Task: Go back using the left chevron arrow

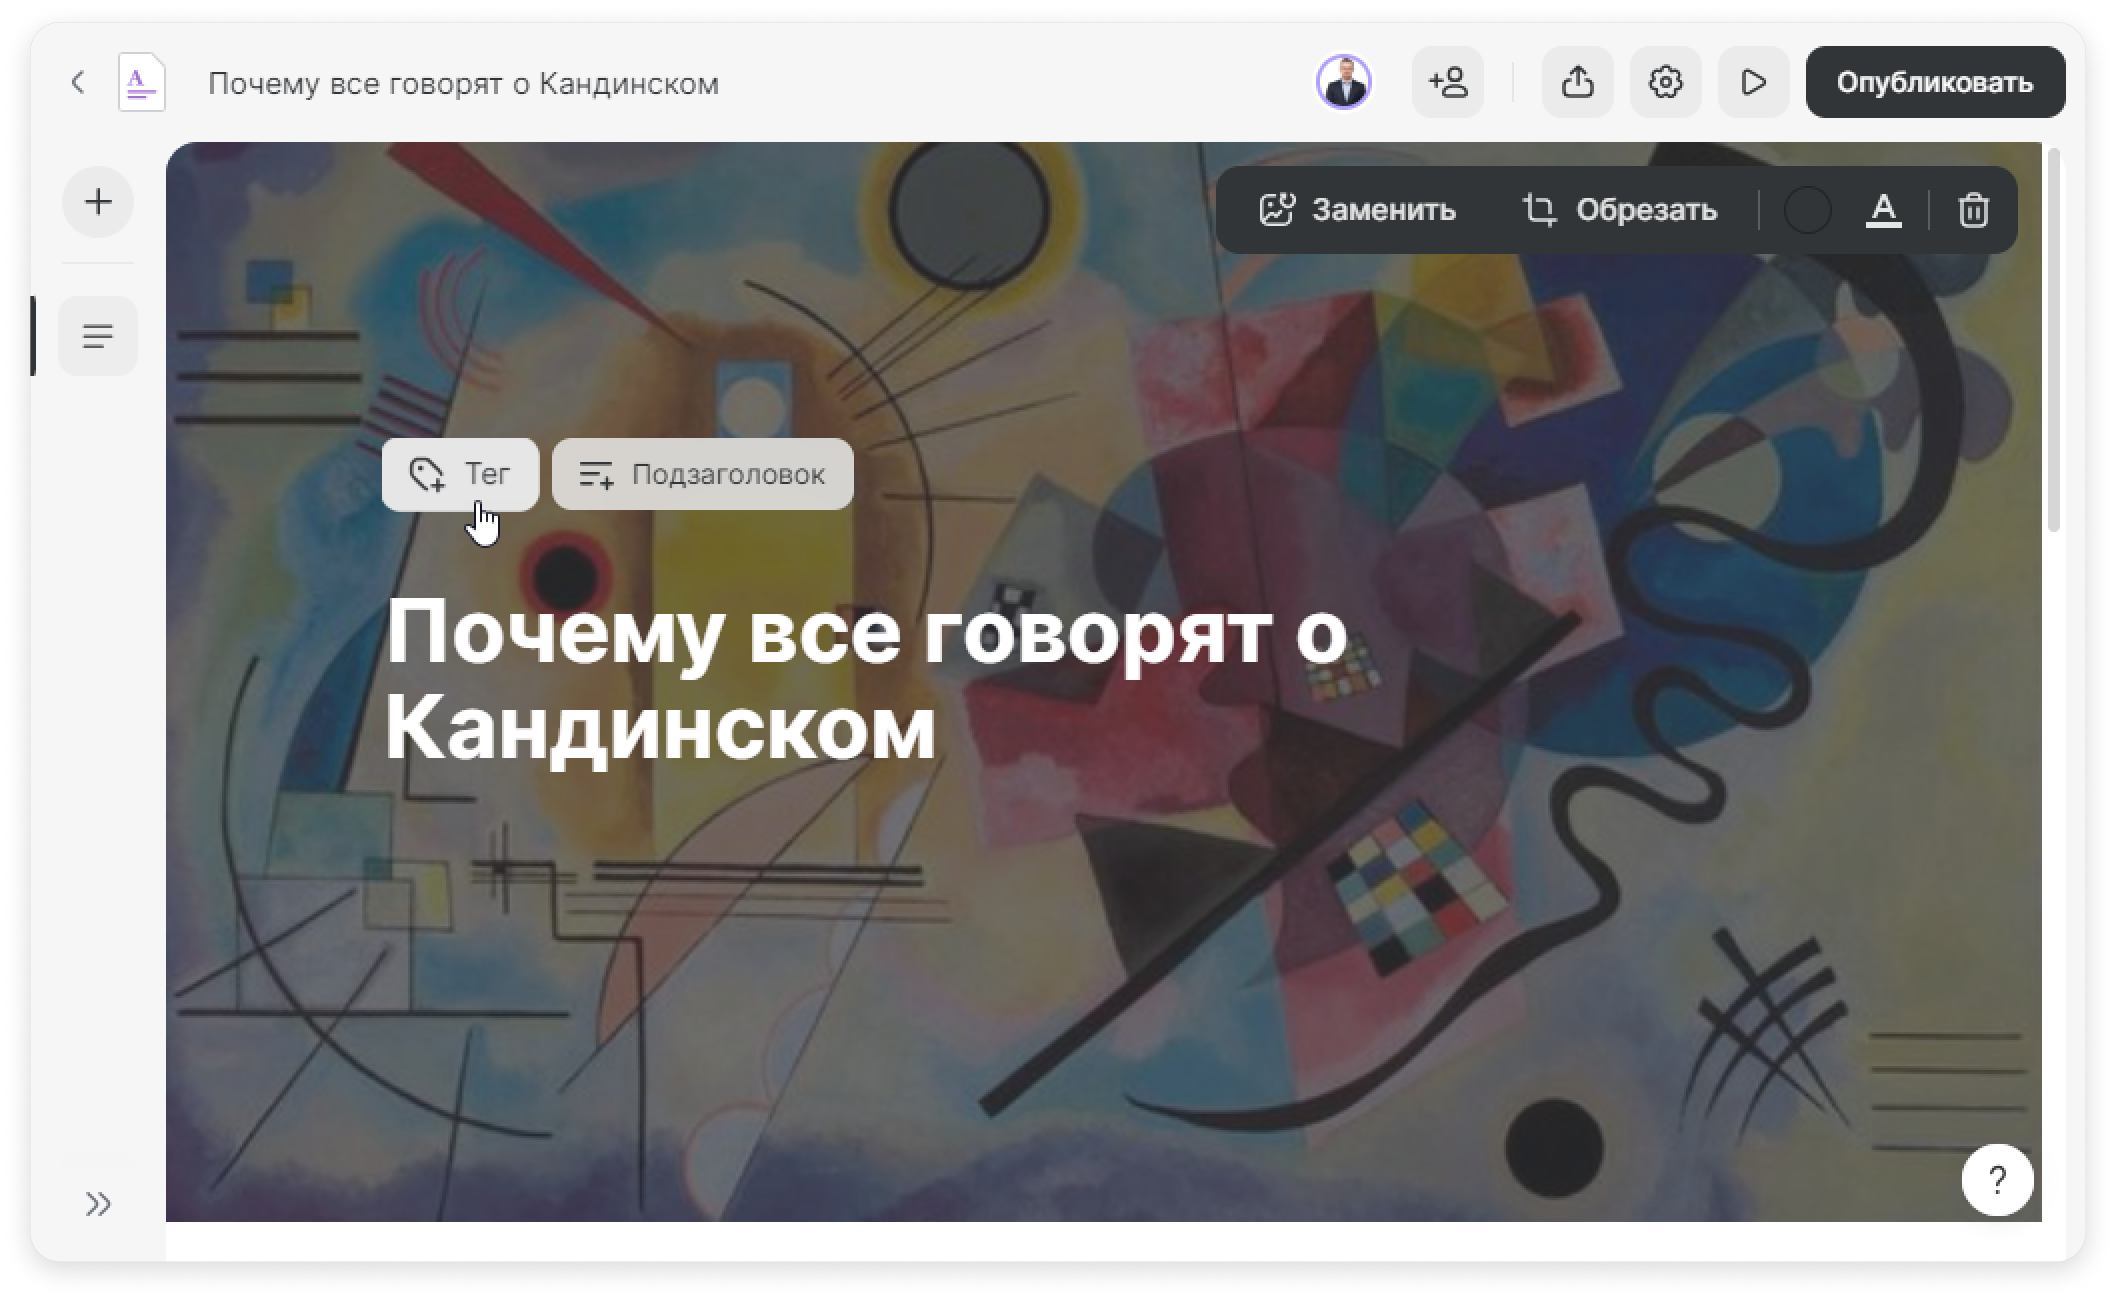Action: click(x=78, y=82)
